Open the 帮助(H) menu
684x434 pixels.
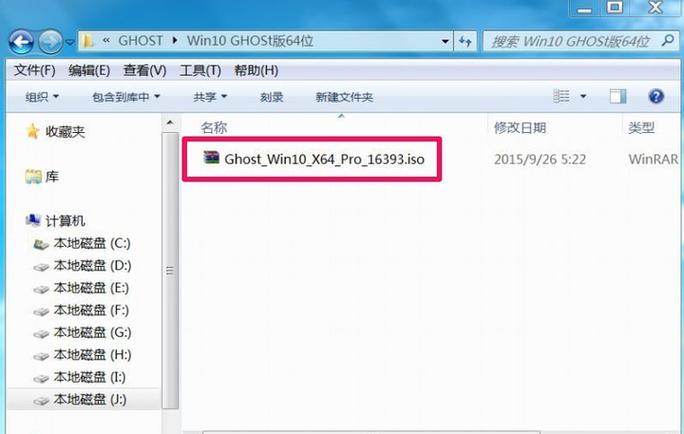click(x=256, y=70)
